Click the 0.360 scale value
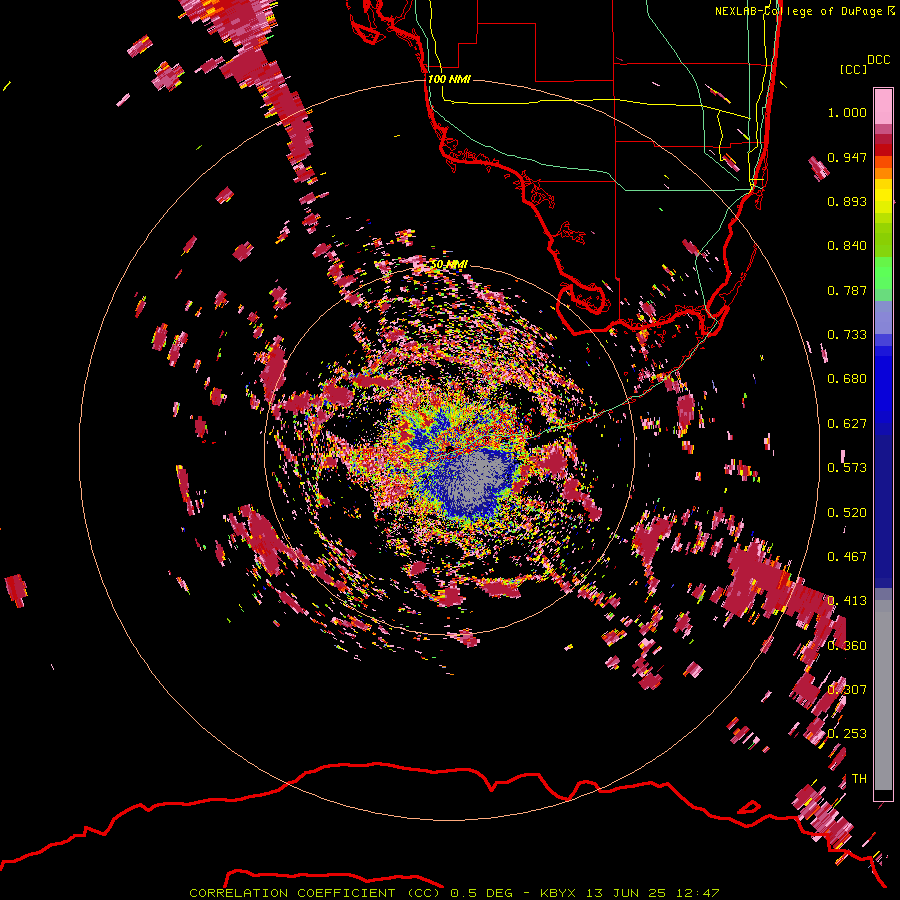Image resolution: width=900 pixels, height=900 pixels. pos(847,646)
